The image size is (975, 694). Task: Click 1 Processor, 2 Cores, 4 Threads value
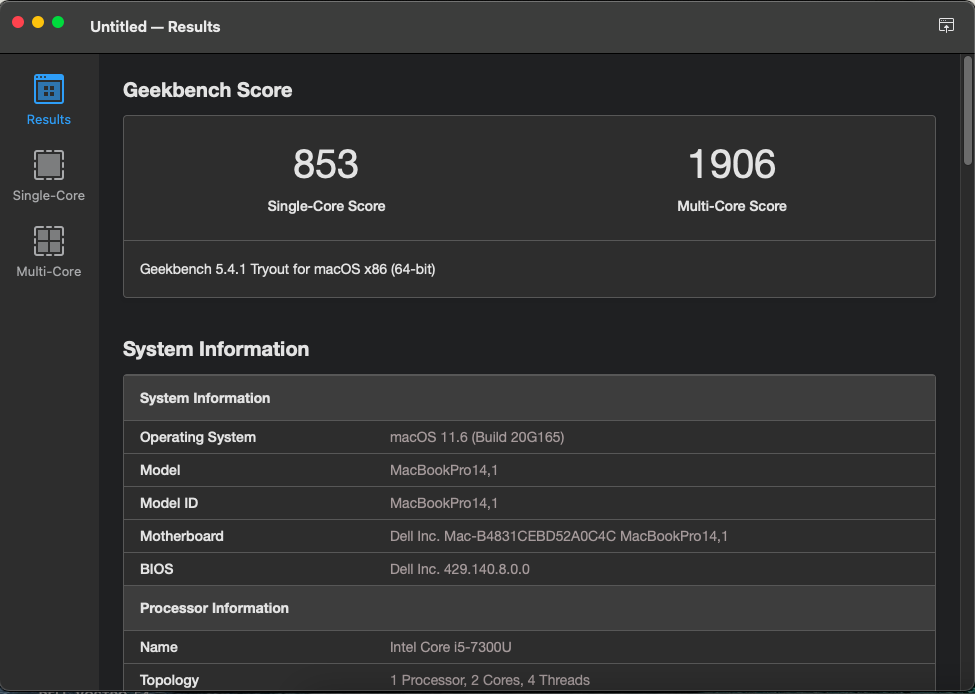tap(489, 680)
